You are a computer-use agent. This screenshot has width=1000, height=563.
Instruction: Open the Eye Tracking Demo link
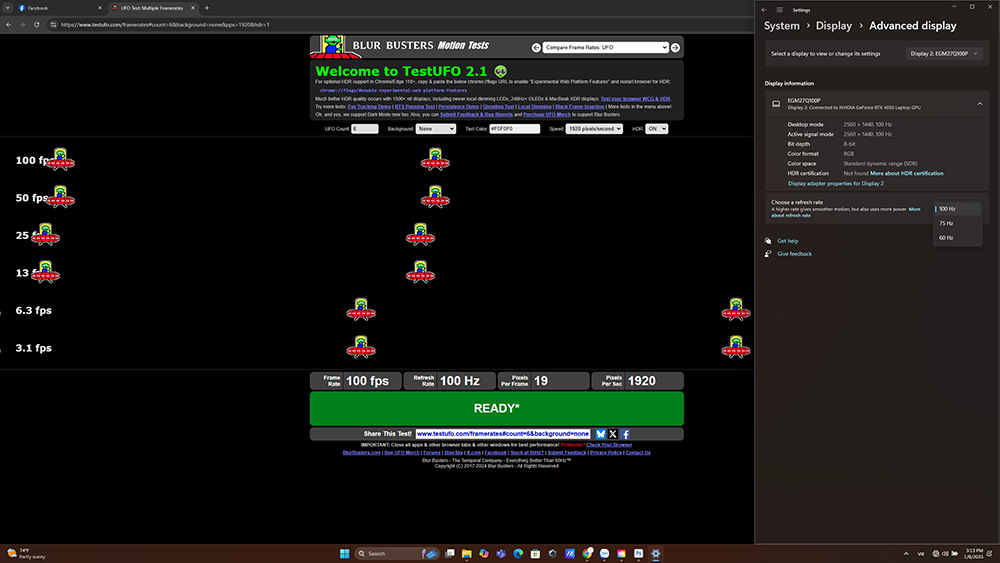369,106
